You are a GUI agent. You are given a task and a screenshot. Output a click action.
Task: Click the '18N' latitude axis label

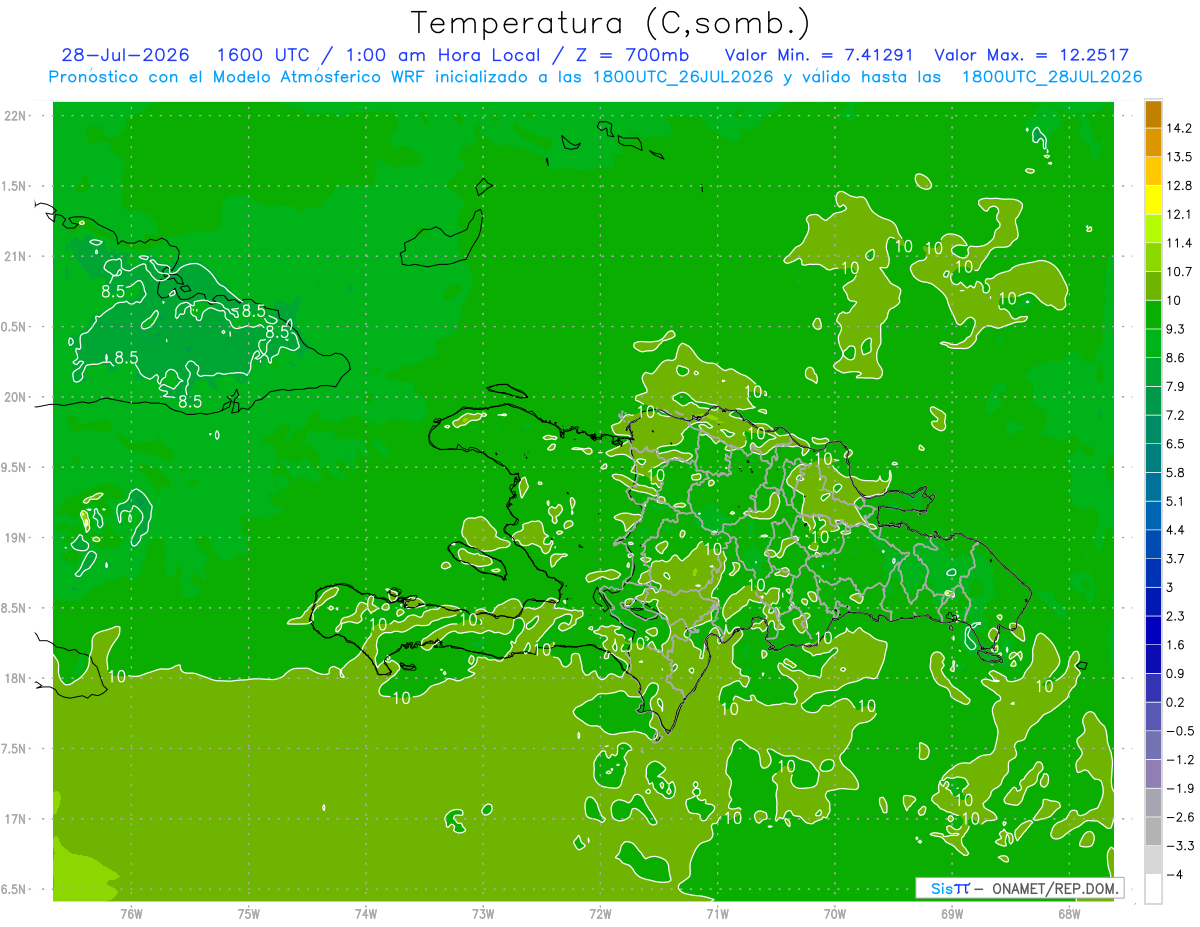(16, 678)
